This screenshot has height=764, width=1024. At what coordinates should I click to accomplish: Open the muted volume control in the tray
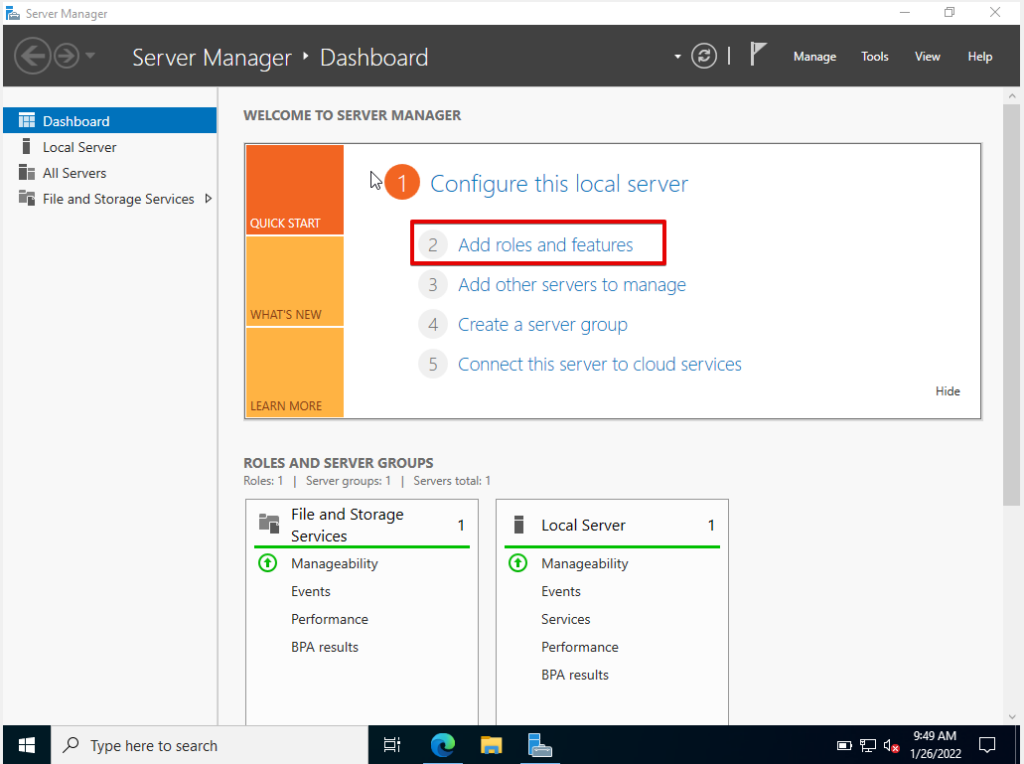click(x=890, y=746)
